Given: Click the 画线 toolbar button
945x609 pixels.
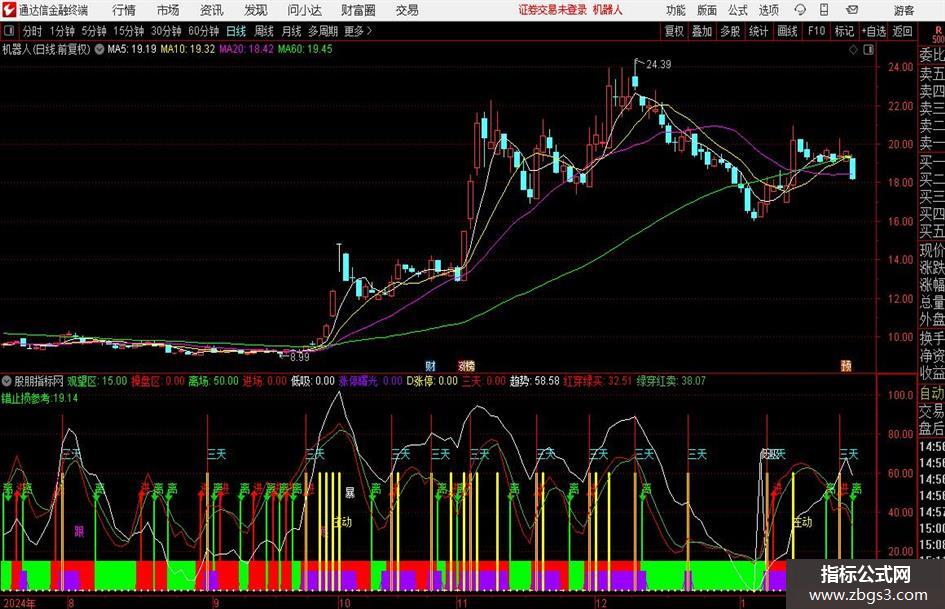Looking at the screenshot, I should tap(787, 31).
